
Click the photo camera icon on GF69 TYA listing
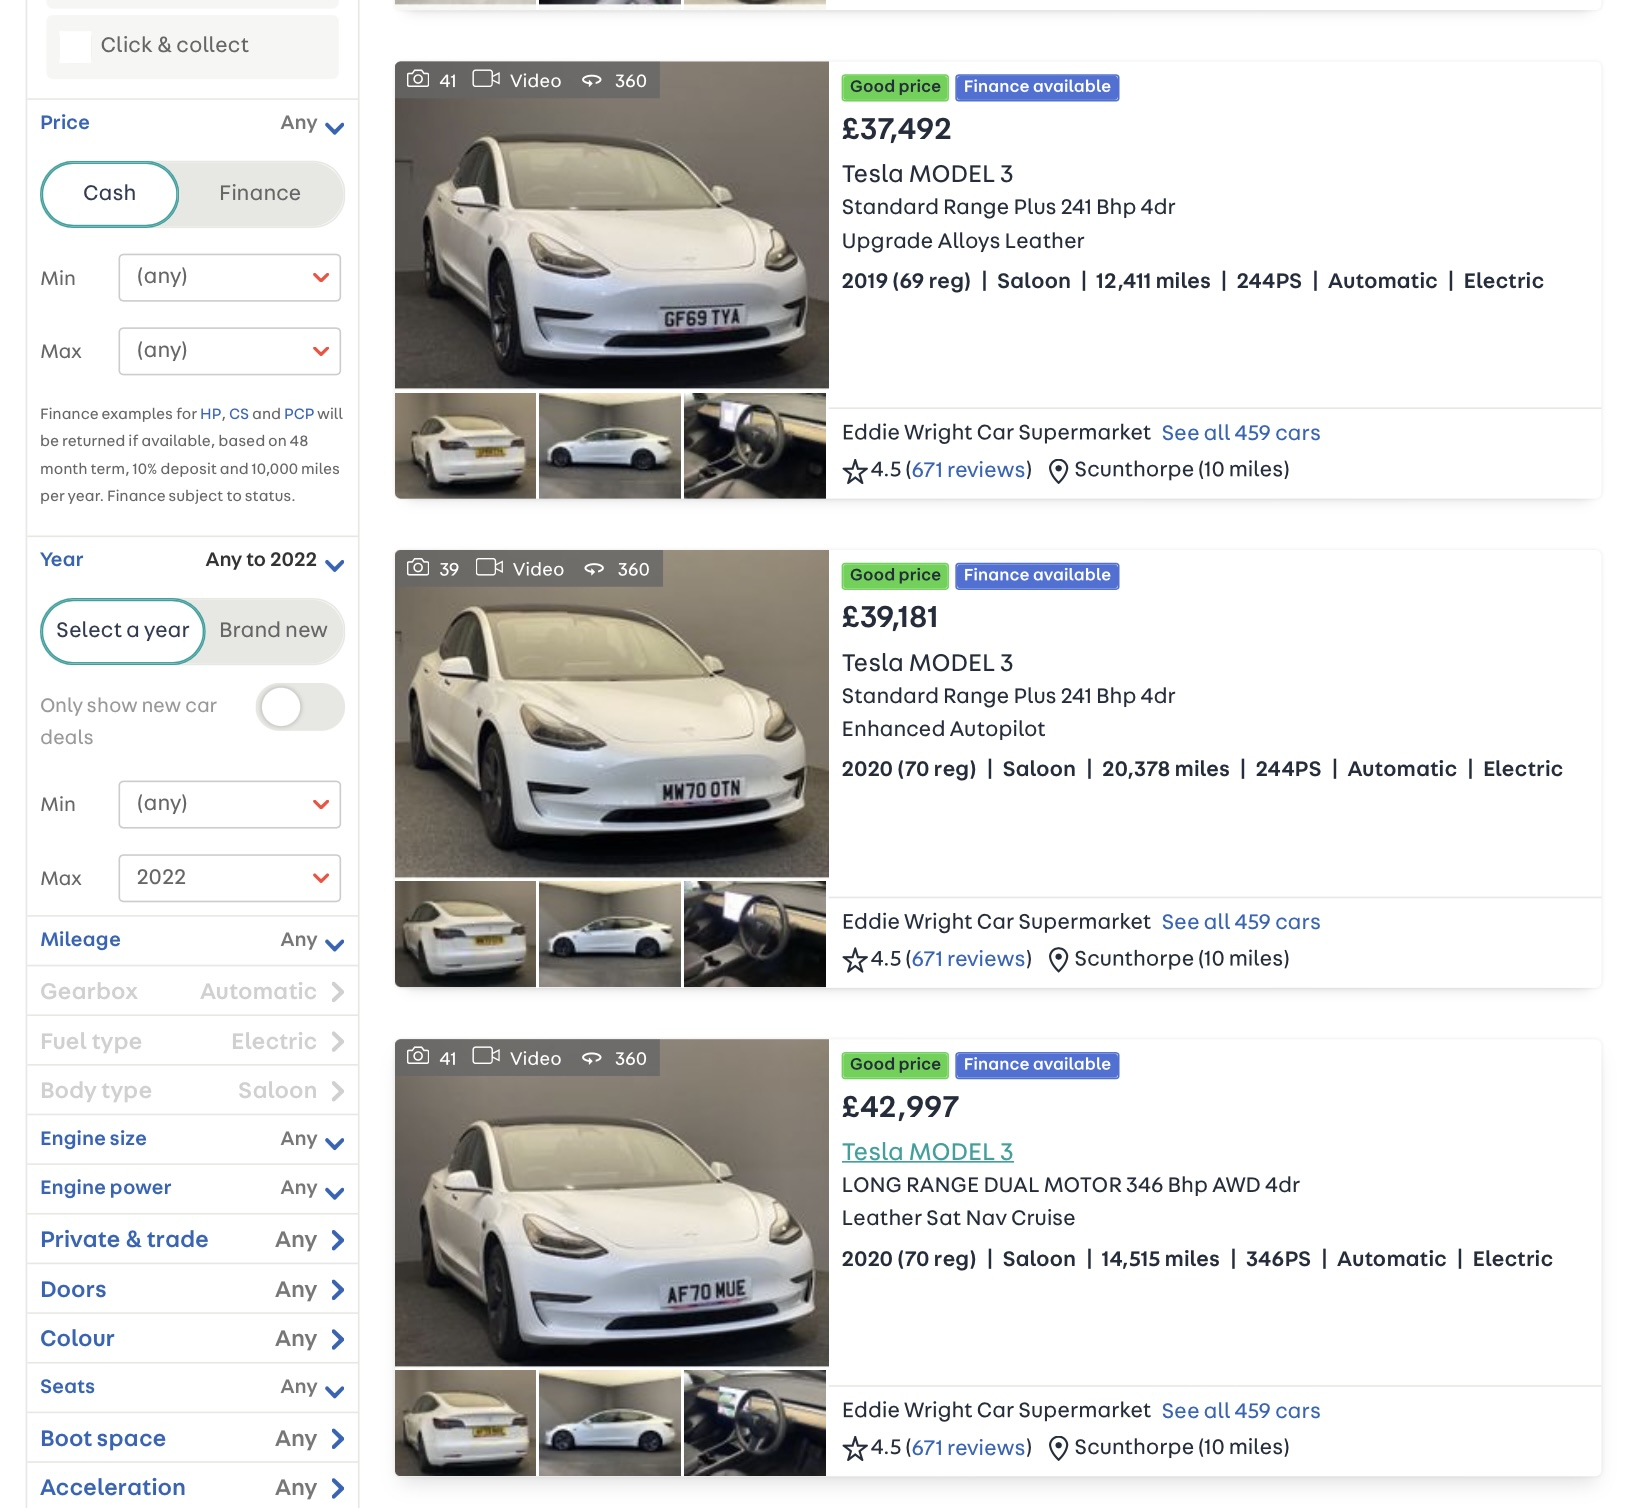(x=418, y=79)
